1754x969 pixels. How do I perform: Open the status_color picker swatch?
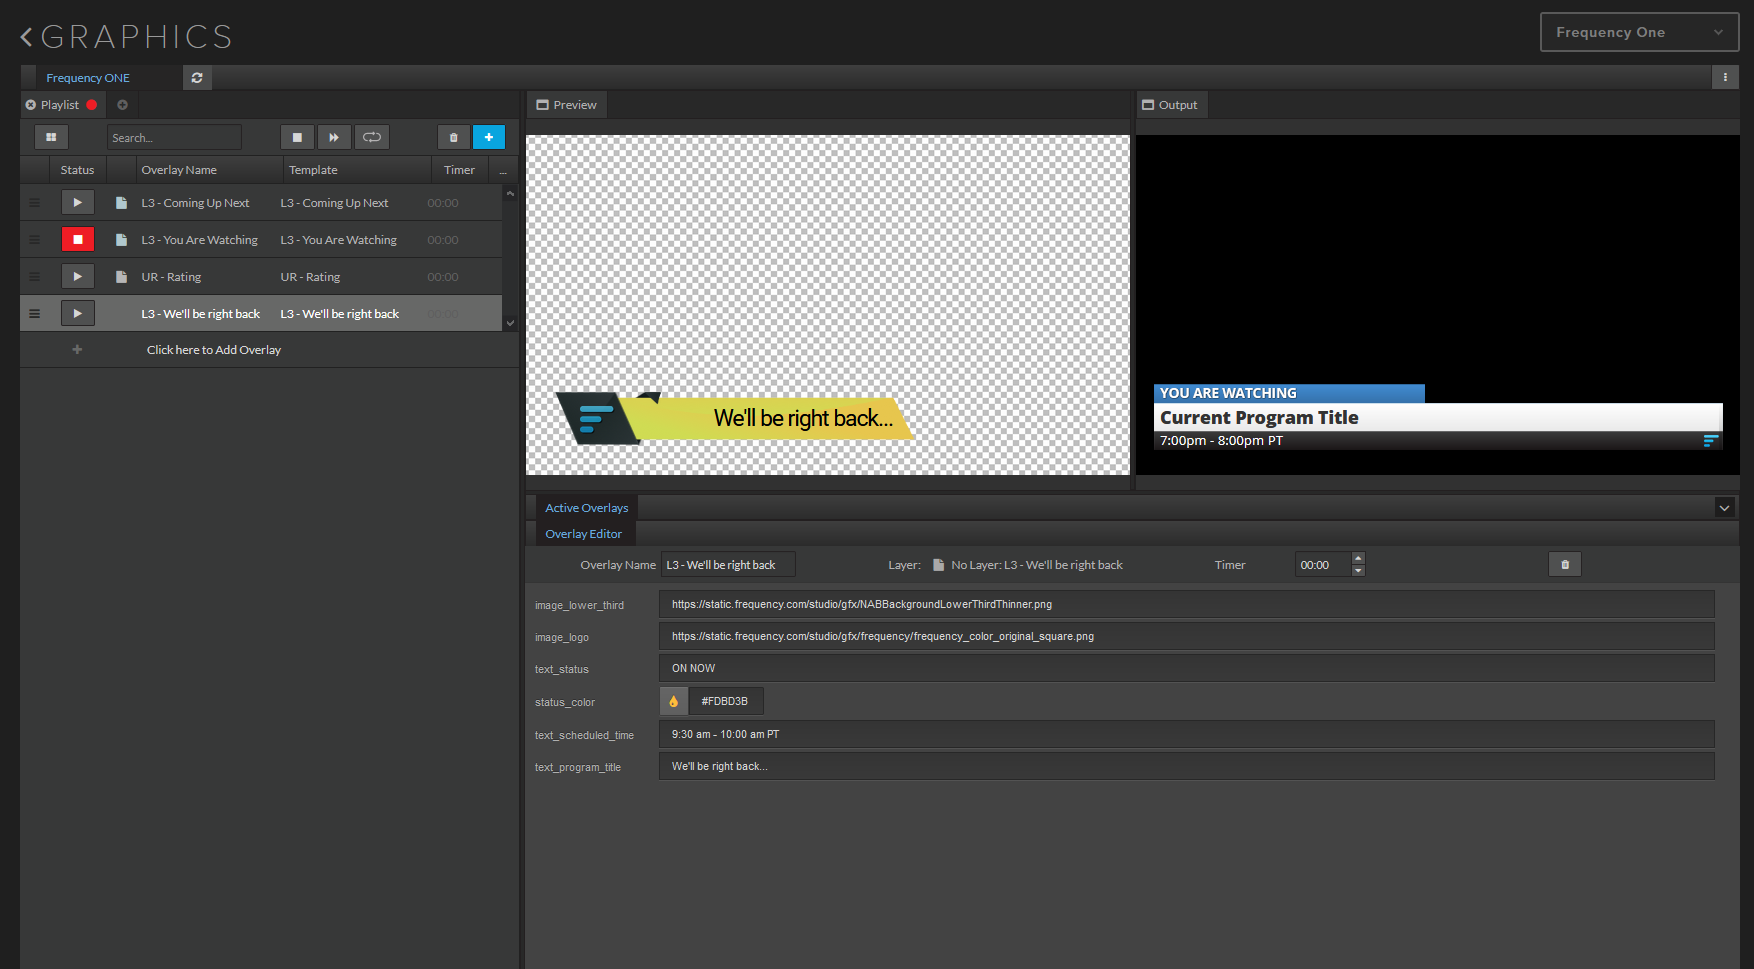pos(673,702)
